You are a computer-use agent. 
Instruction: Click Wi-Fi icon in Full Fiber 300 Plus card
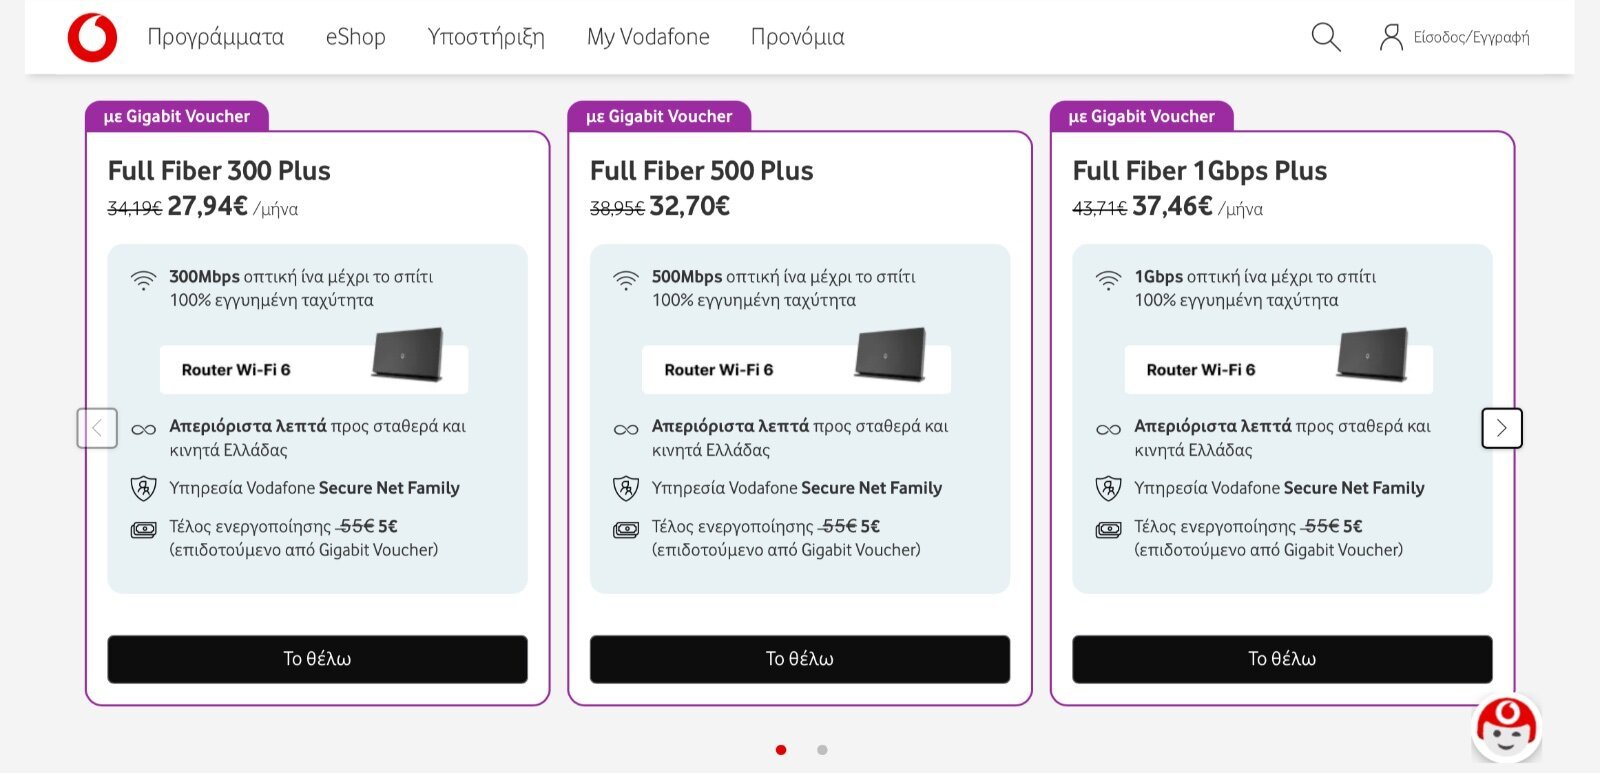(x=144, y=280)
